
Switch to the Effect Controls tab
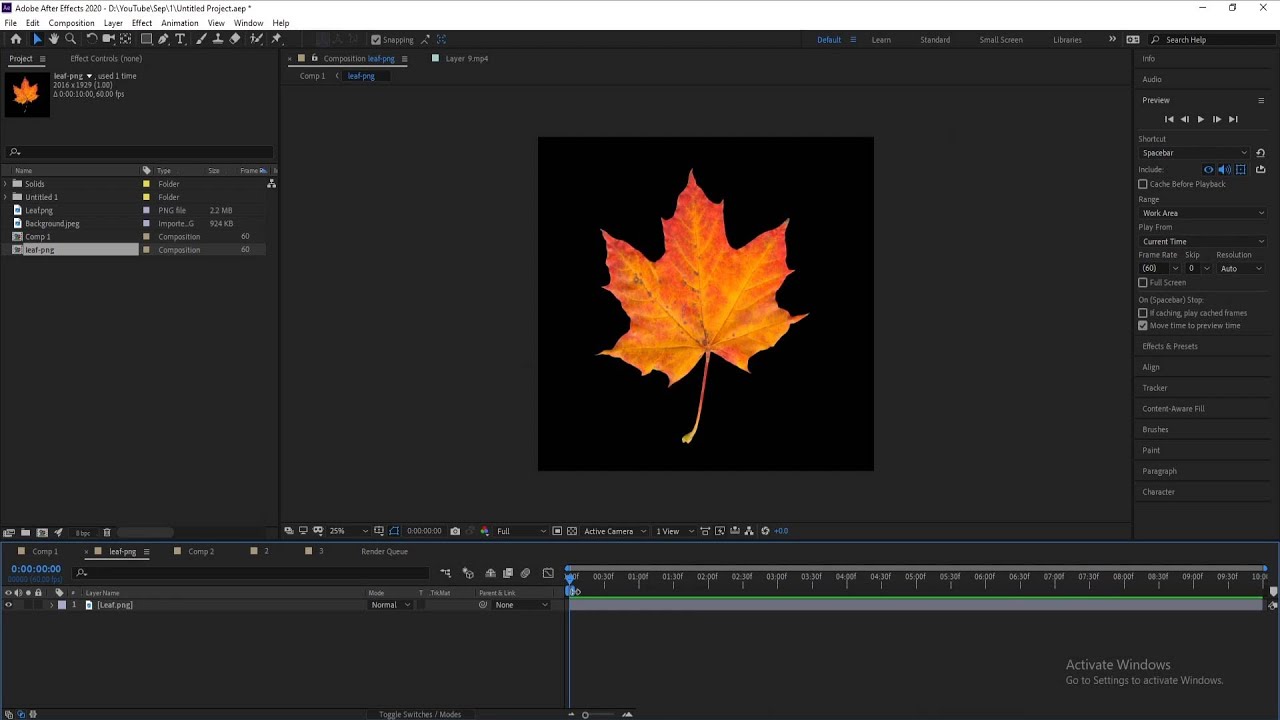tap(106, 58)
